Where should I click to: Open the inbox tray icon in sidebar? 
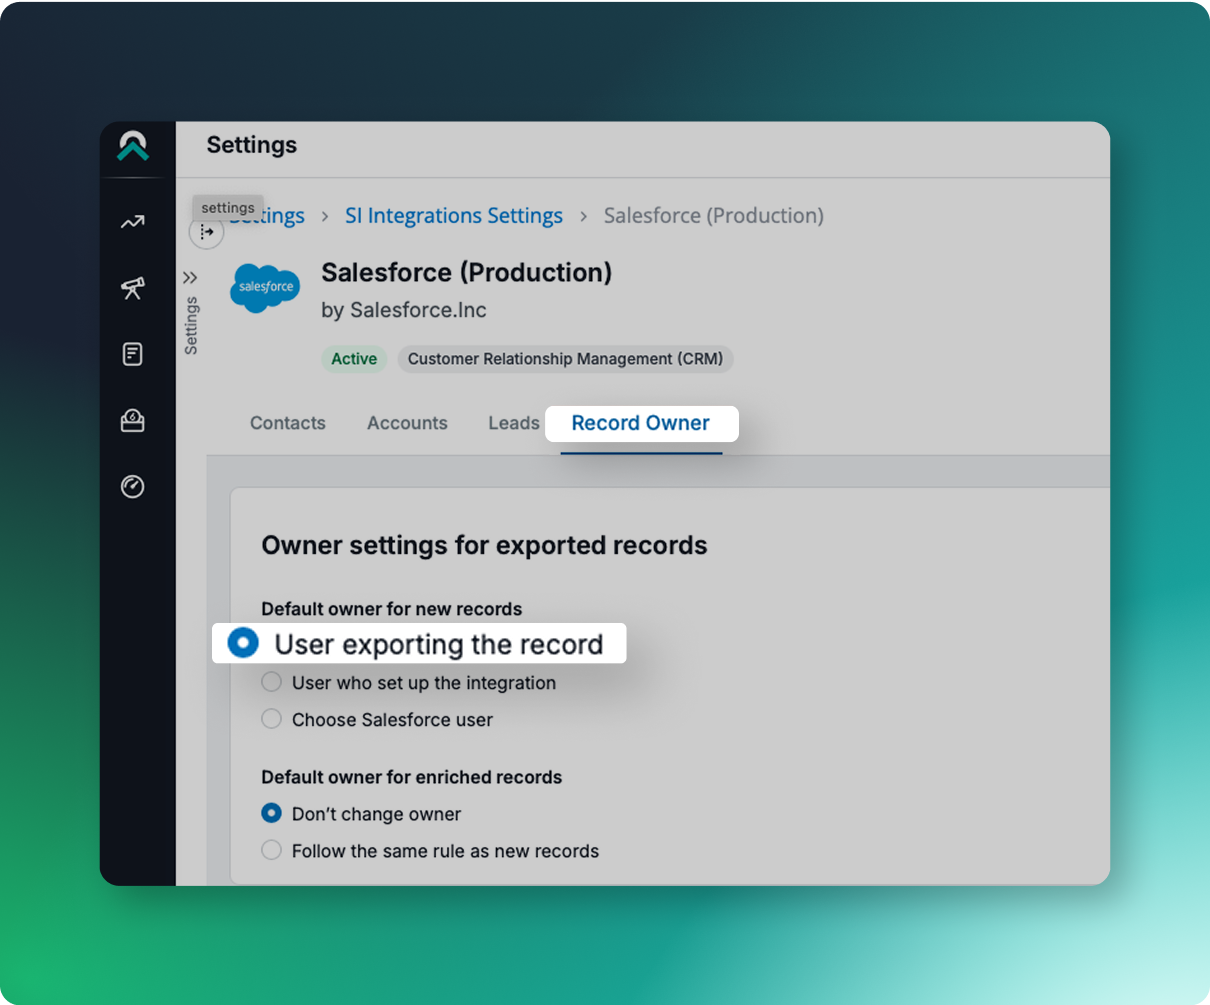[x=133, y=420]
